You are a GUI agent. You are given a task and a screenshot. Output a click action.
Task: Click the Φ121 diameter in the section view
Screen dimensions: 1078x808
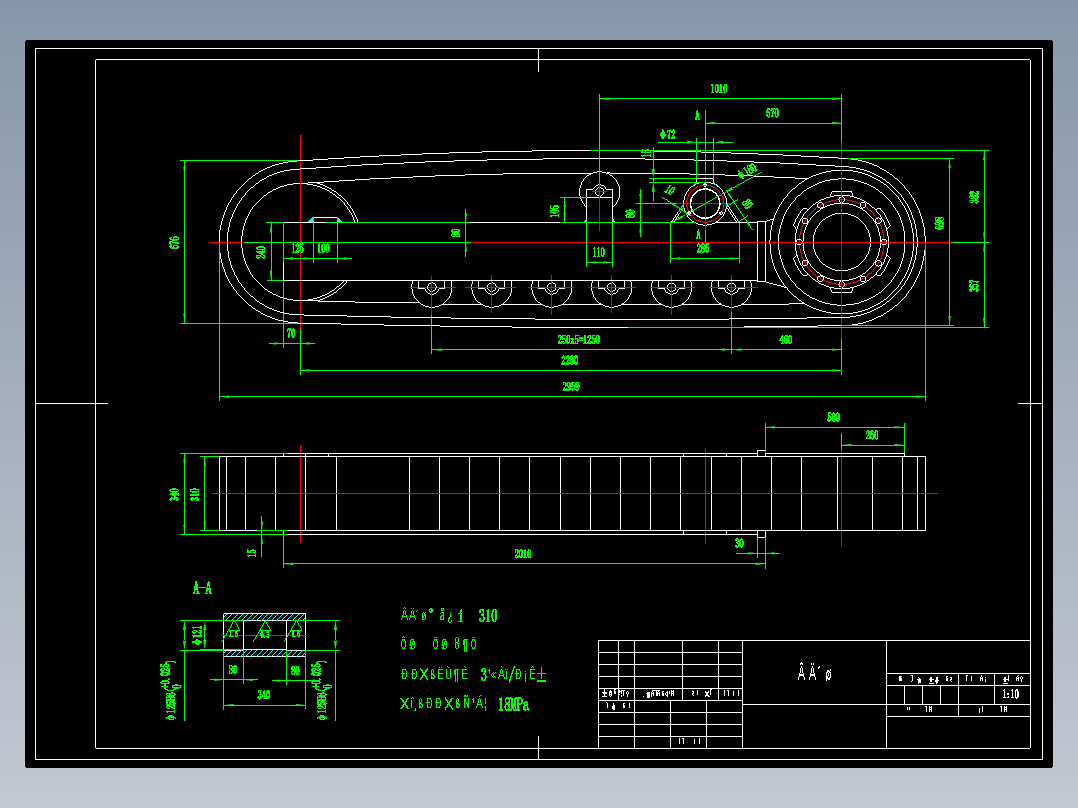198,635
